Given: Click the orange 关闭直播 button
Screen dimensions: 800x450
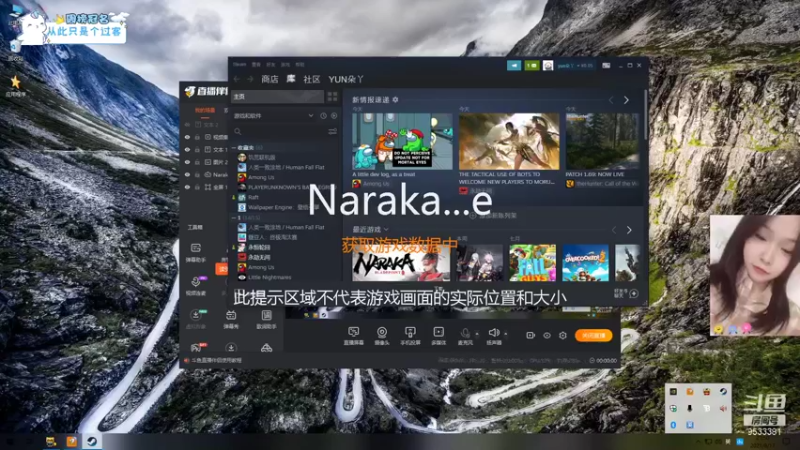Looking at the screenshot, I should 593,335.
